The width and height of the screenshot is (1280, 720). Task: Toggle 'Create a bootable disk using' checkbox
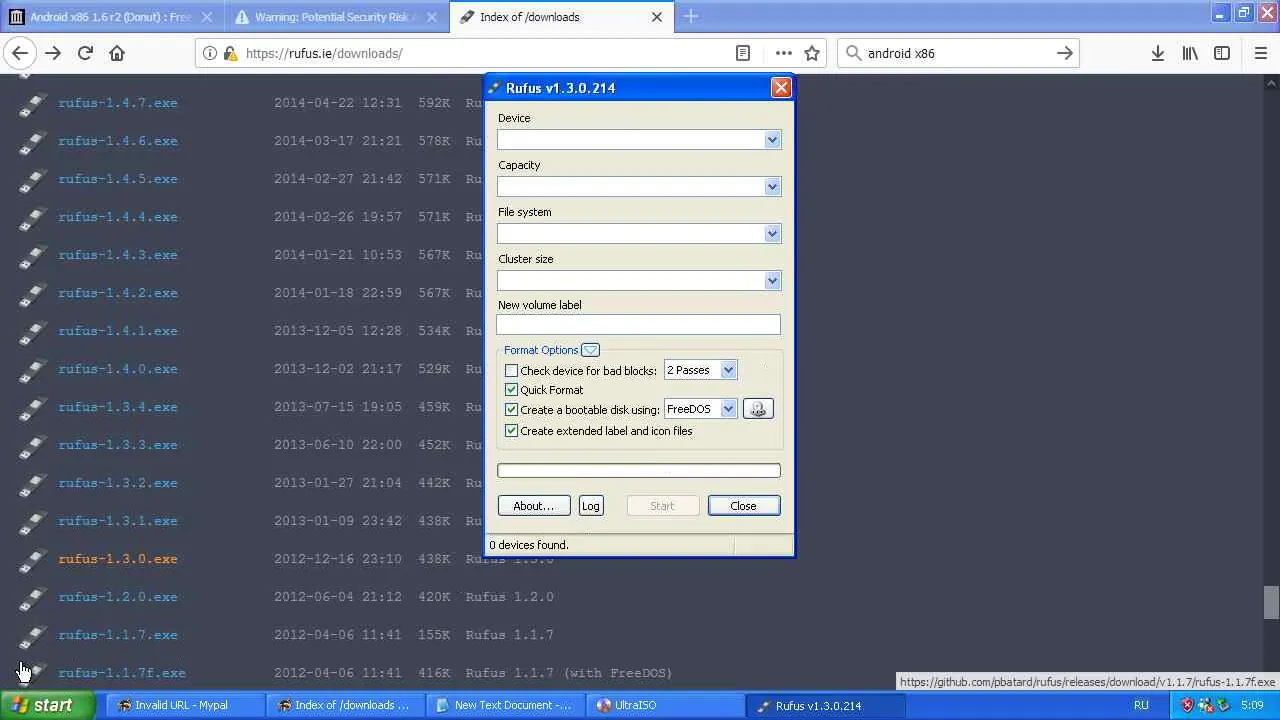(511, 410)
